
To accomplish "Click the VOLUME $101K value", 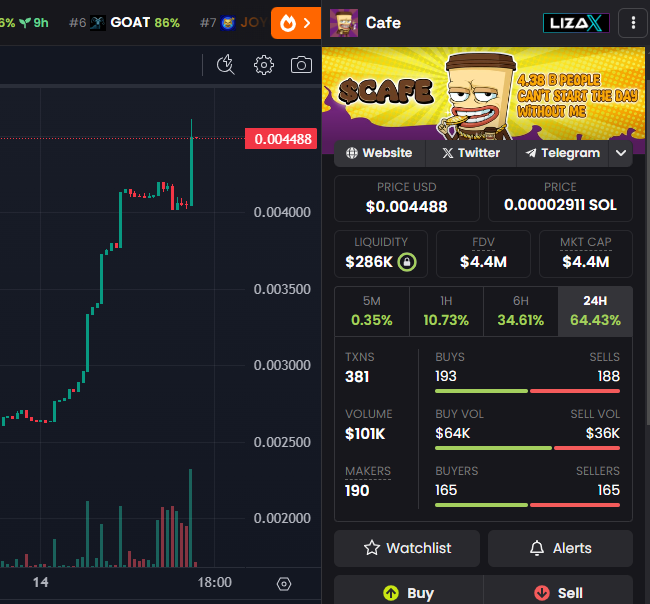I will [365, 434].
